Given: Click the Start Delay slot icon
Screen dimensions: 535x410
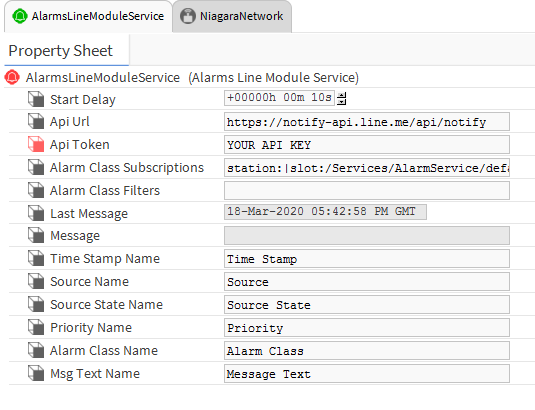Looking at the screenshot, I should [x=36, y=99].
